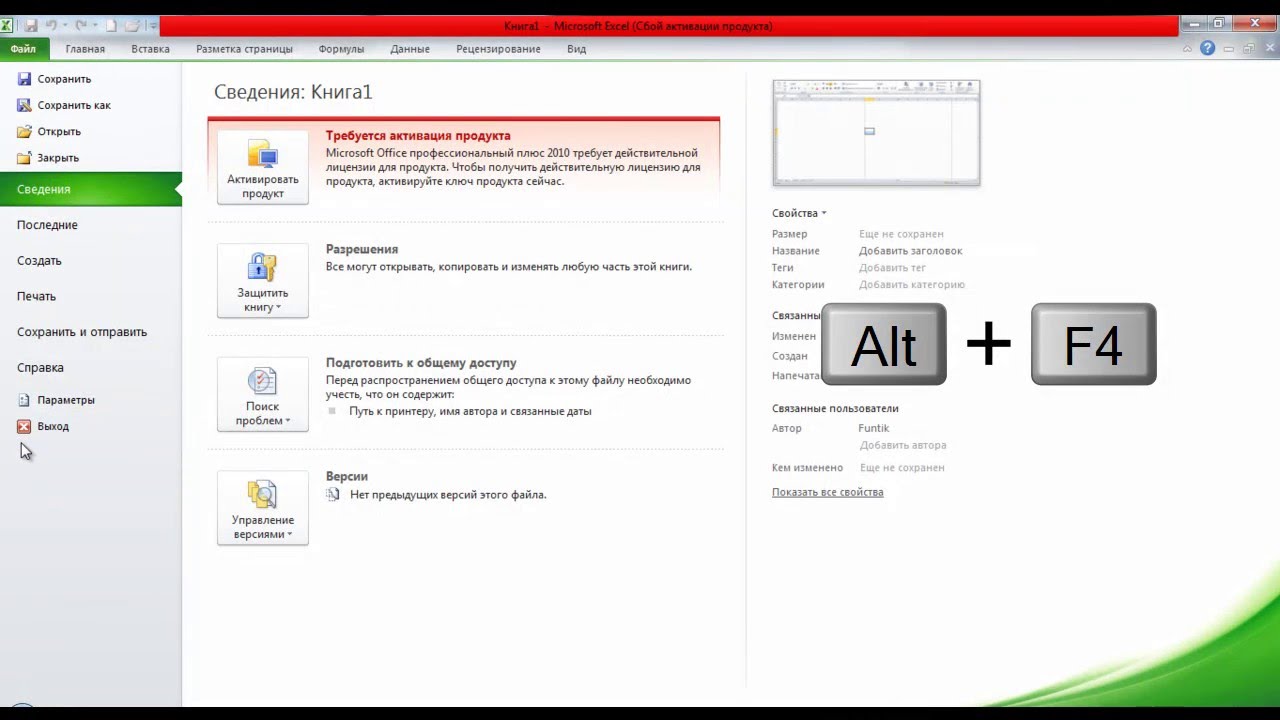Screen dimensions: 1280x720
Task: Open the Undo history dropdown arrow
Action: [x=64, y=26]
